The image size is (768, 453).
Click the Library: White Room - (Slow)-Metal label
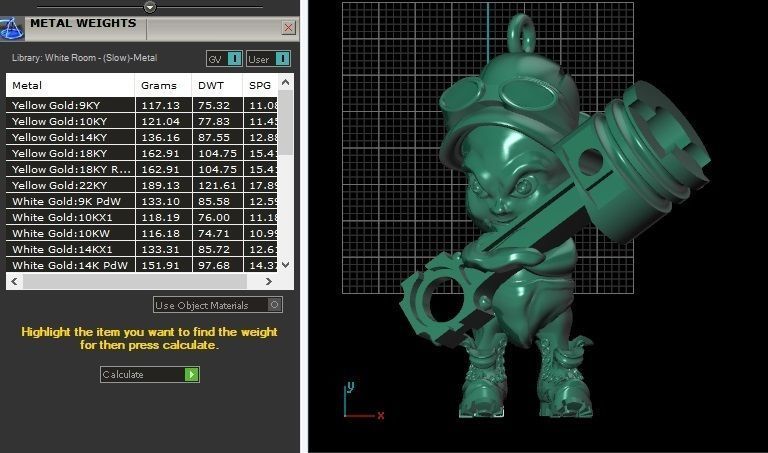coord(84,58)
